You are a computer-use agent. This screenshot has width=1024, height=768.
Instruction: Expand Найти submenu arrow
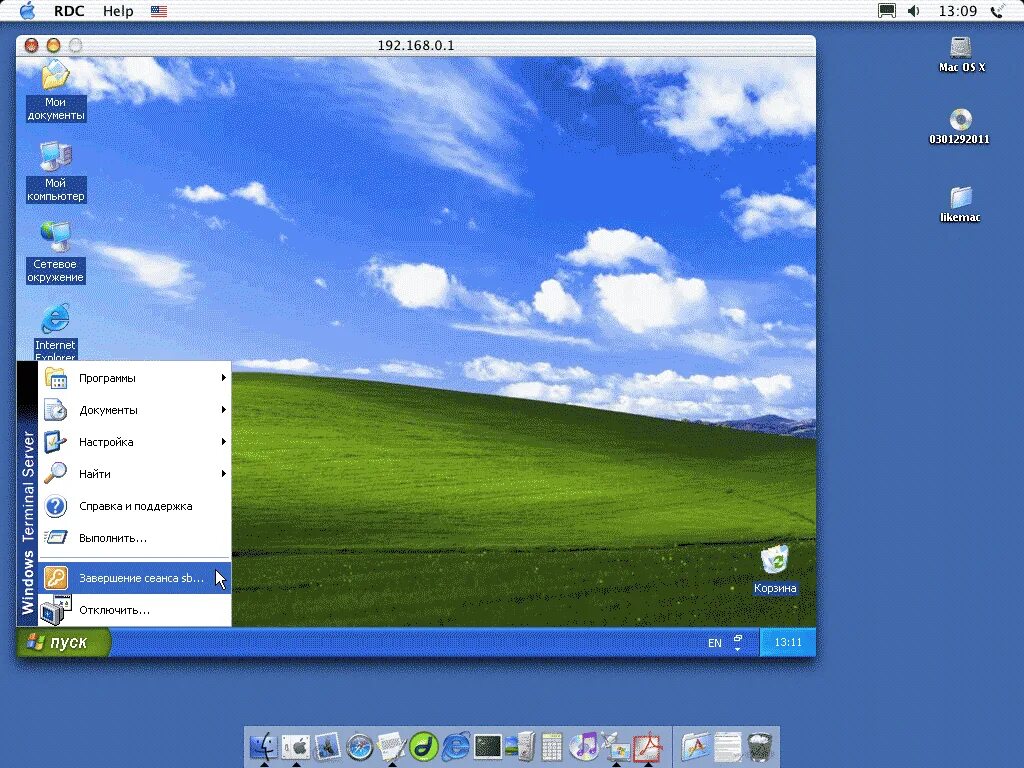click(x=223, y=473)
